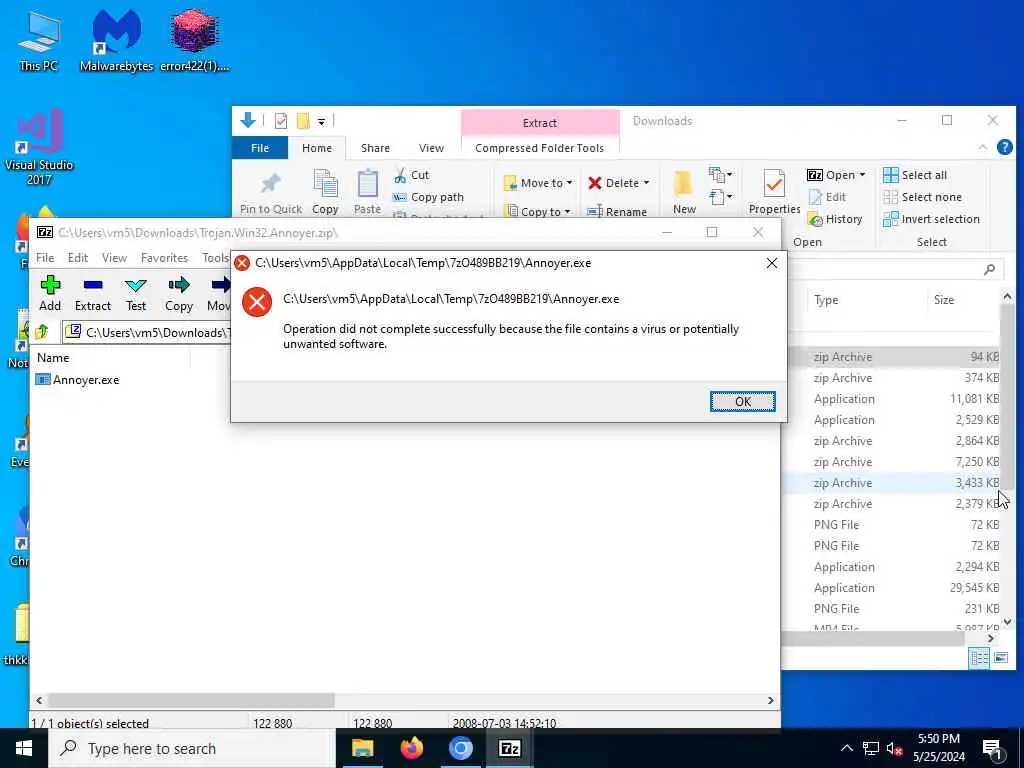Open the 7-Zip Edit menu
The image size is (1024, 768).
coord(78,257)
